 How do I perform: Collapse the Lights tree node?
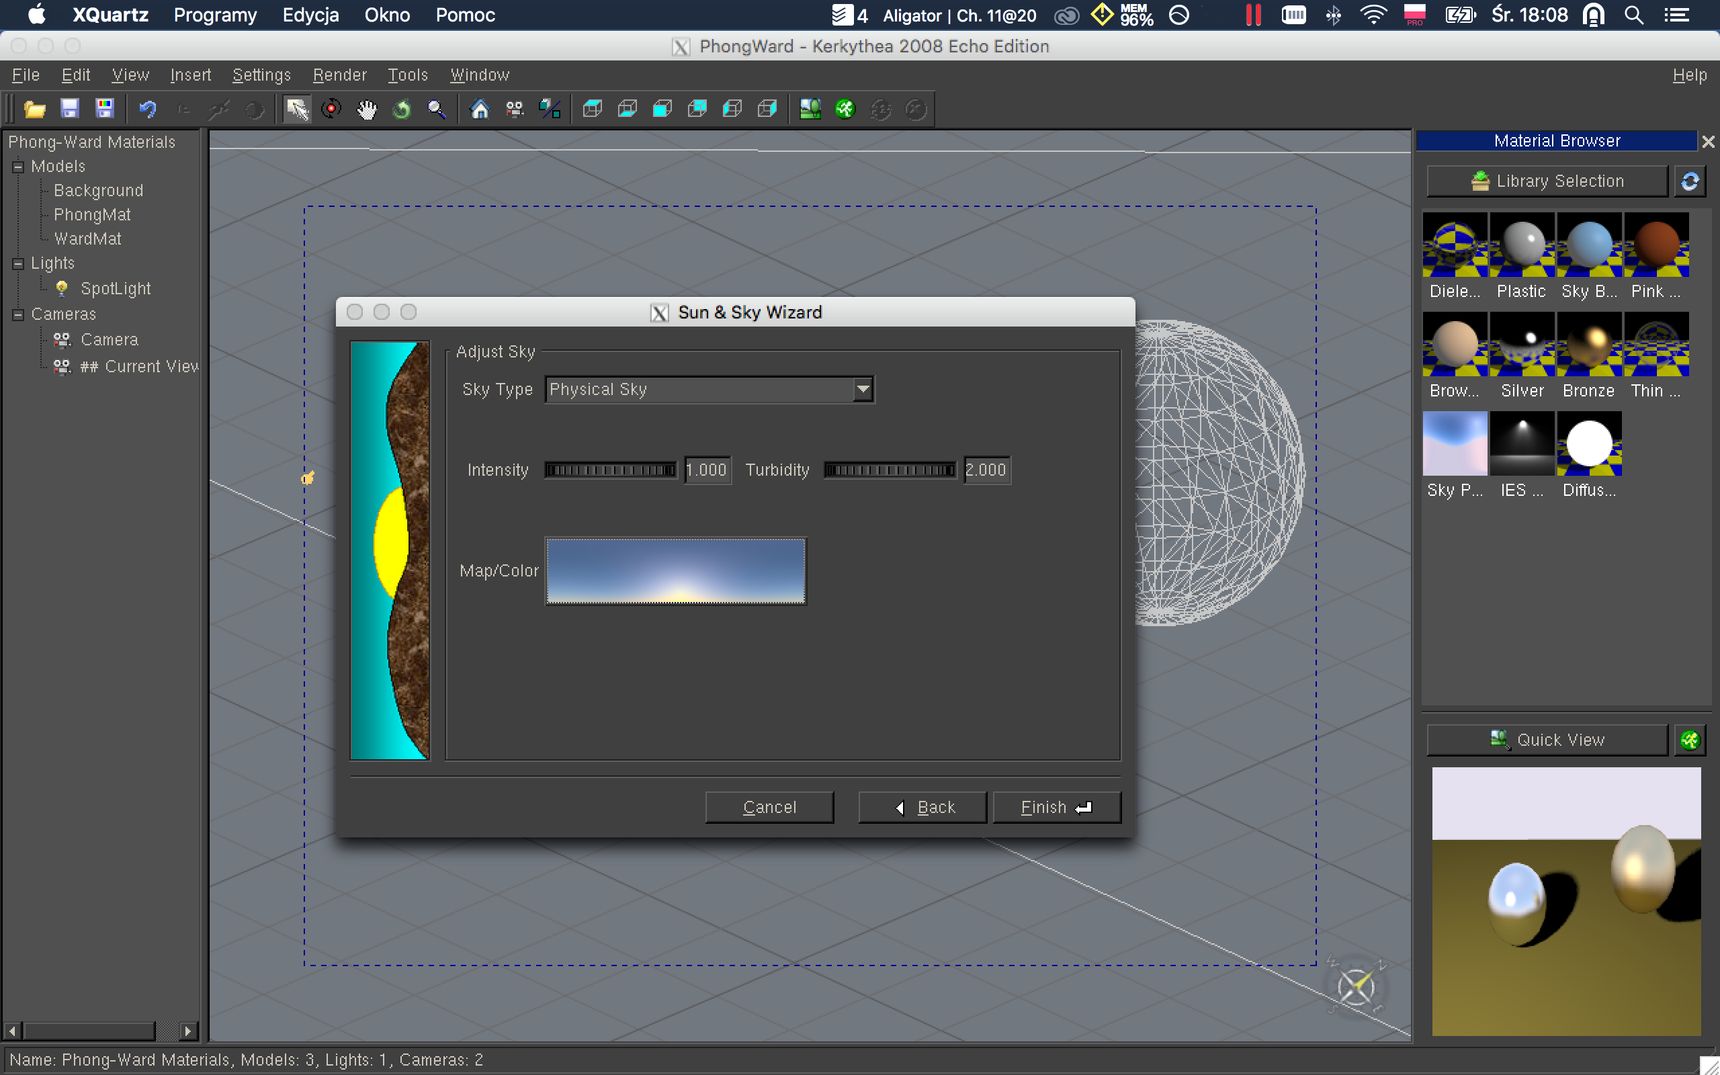coord(18,264)
